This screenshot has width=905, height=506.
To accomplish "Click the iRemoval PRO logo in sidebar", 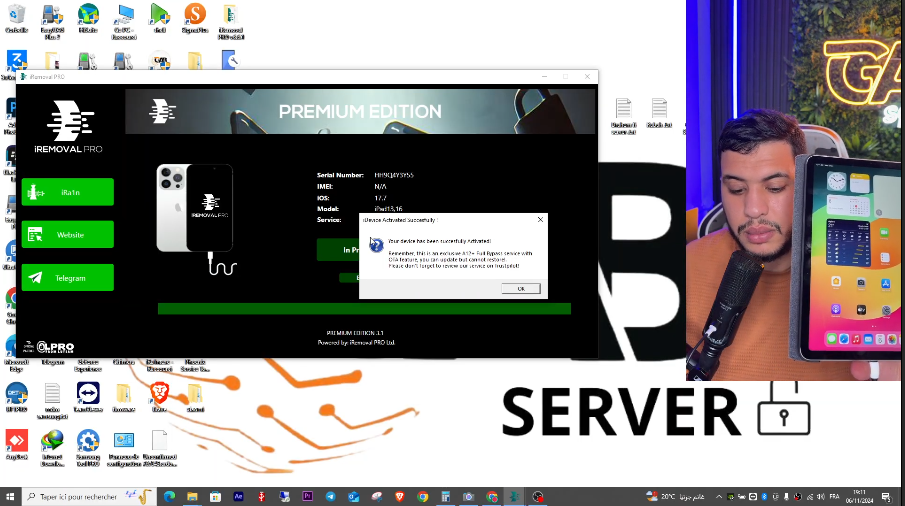I will pos(69,127).
